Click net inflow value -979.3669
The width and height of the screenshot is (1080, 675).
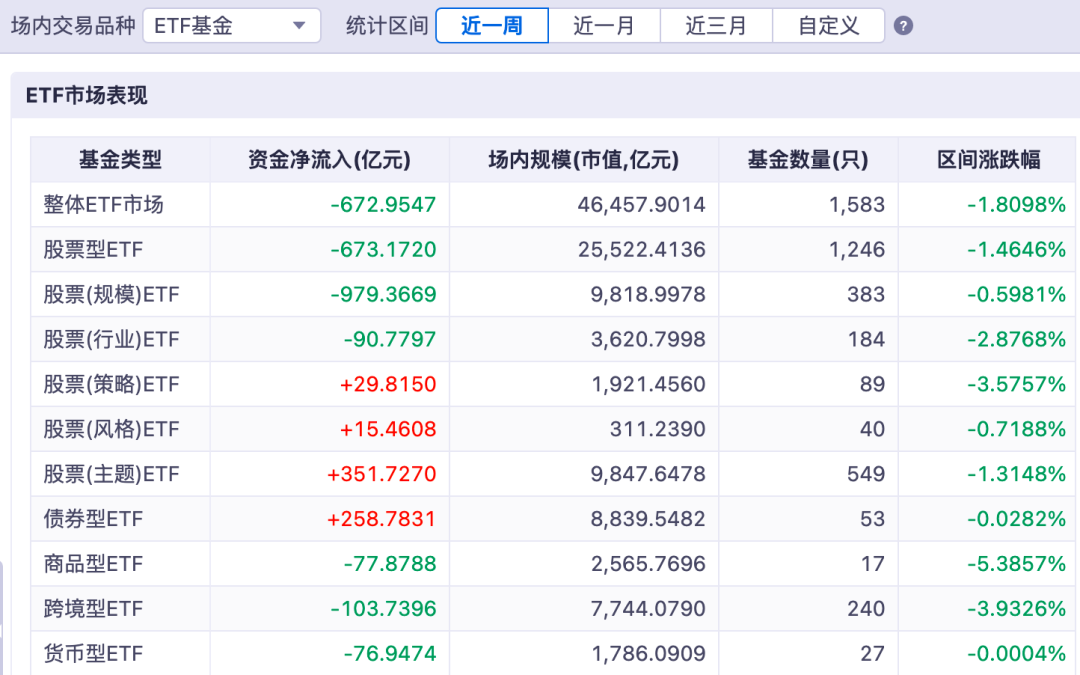pos(383,295)
